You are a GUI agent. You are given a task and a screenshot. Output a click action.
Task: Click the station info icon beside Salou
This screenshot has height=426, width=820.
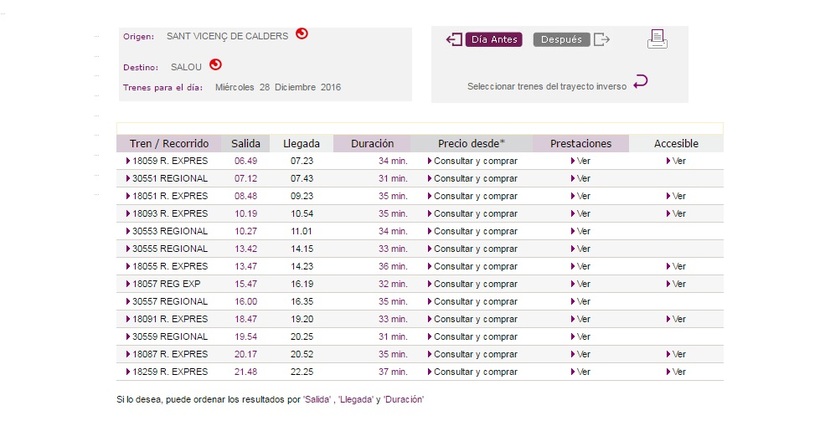pyautogui.click(x=215, y=66)
